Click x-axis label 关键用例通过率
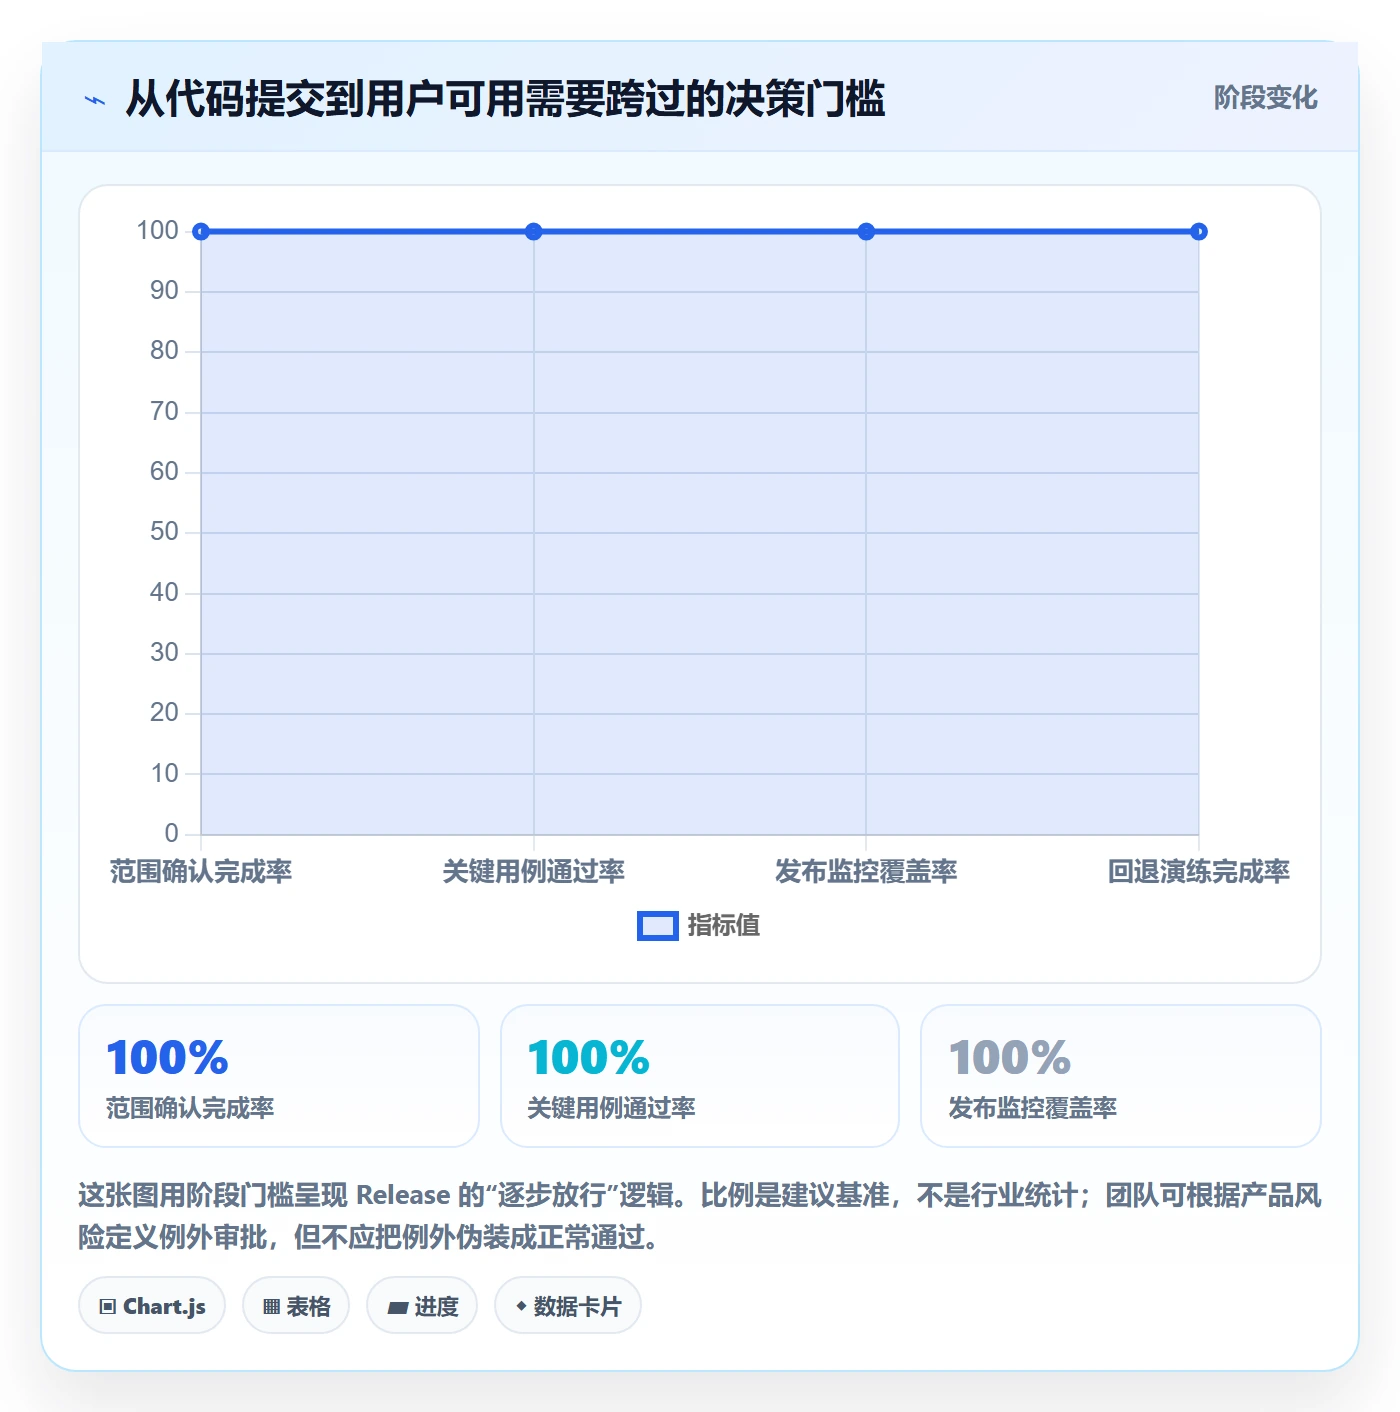Viewport: 1400px width, 1412px height. pos(534,872)
